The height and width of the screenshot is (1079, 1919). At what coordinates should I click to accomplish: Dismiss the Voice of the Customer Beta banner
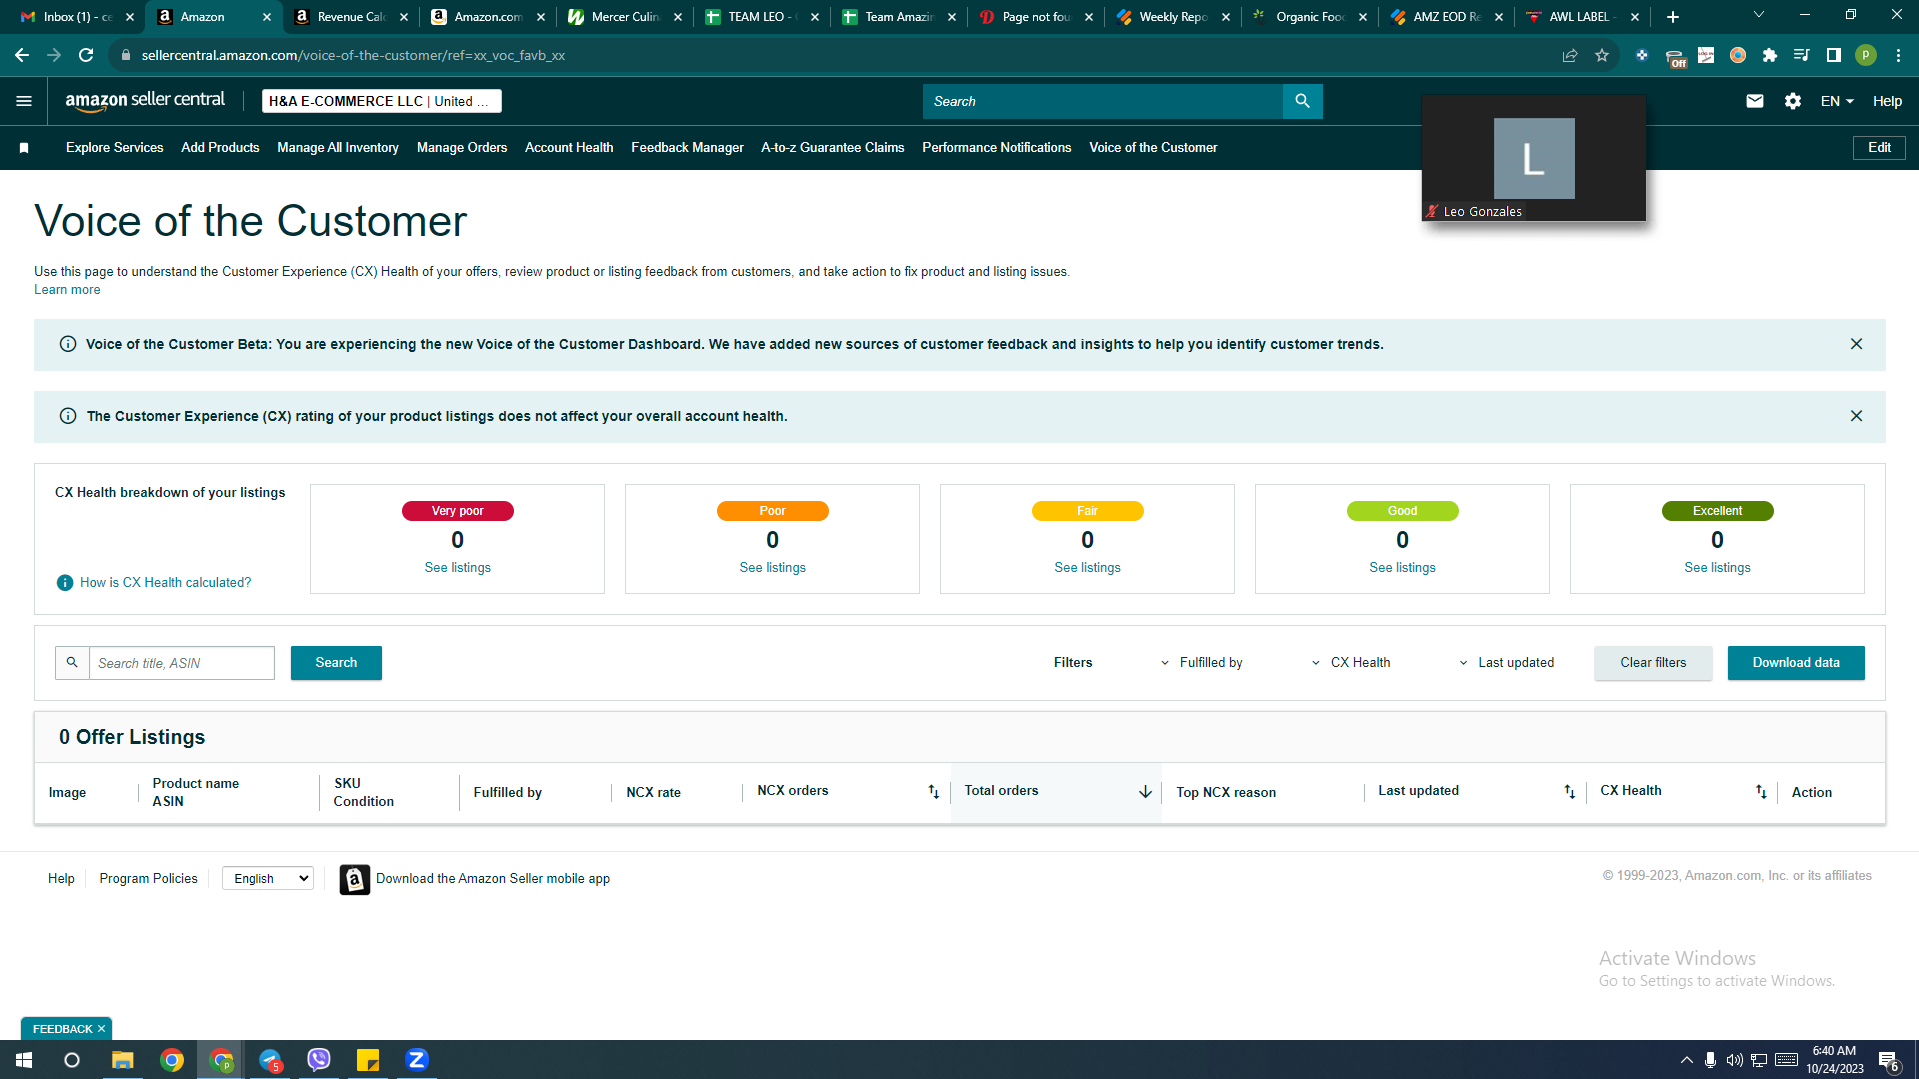pyautogui.click(x=1856, y=344)
